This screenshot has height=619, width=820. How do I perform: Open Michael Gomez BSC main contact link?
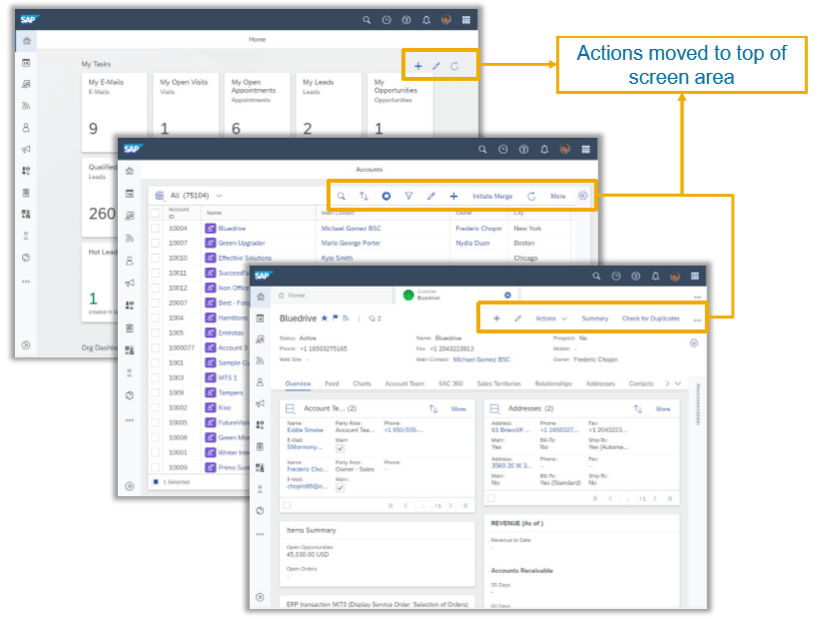[481, 360]
